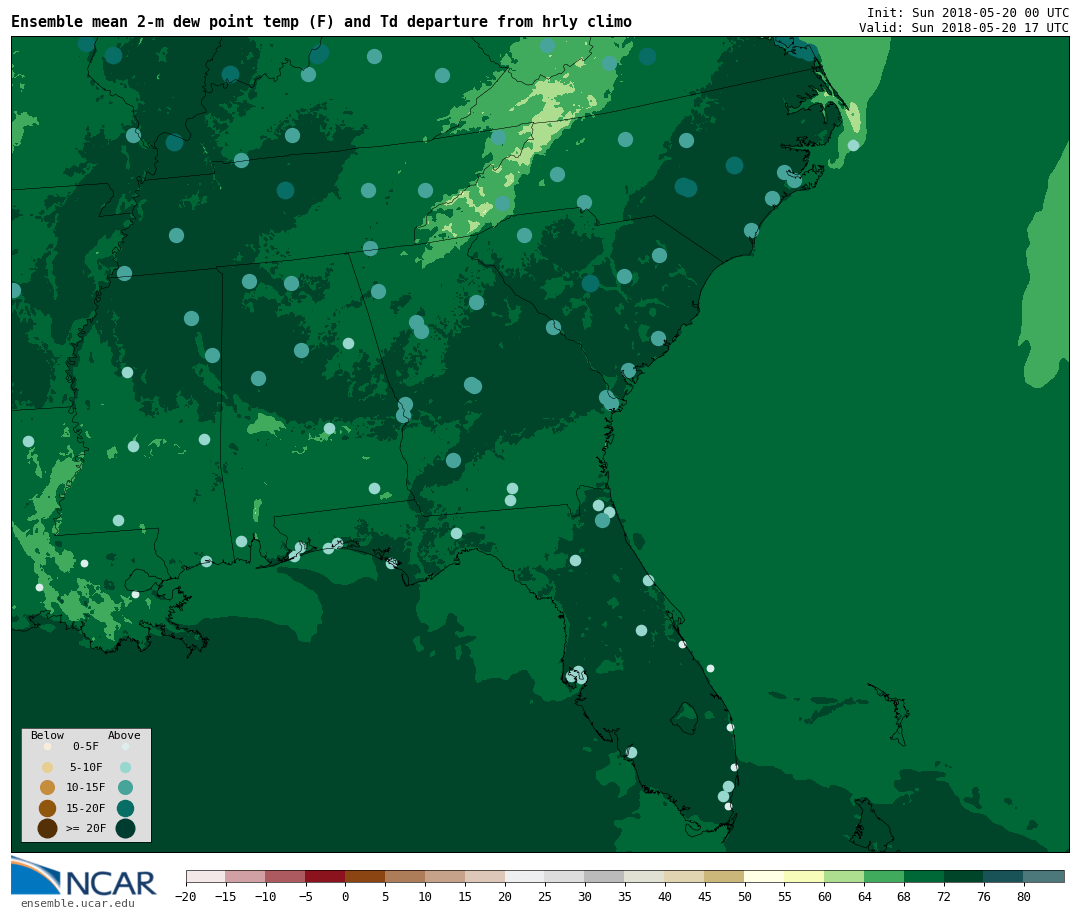The width and height of the screenshot is (1080, 915).
Task: Select the Init time line
Action: point(968,12)
